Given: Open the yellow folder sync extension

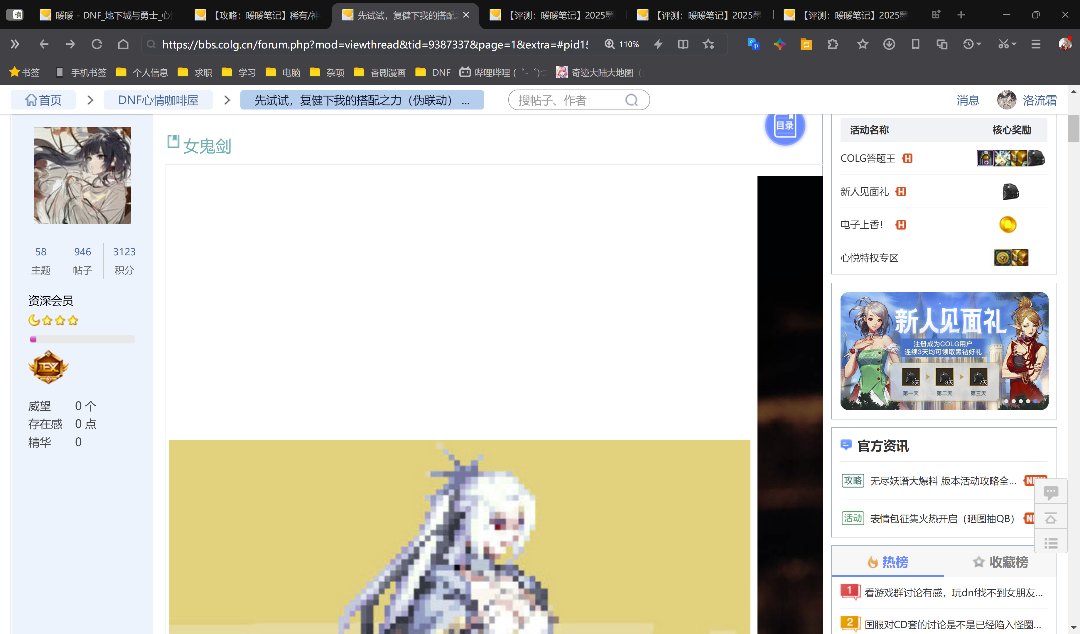Looking at the screenshot, I should (806, 44).
